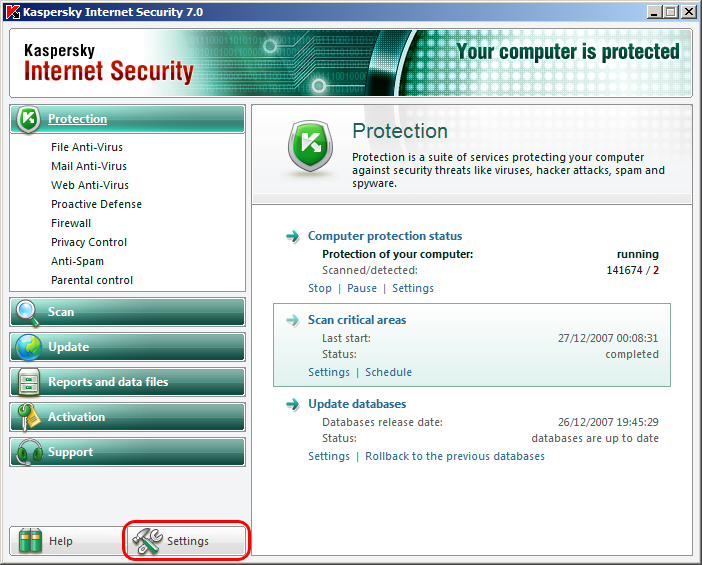Click the green shield icon beside Protection in sidebar
The height and width of the screenshot is (565, 702).
click(28, 119)
